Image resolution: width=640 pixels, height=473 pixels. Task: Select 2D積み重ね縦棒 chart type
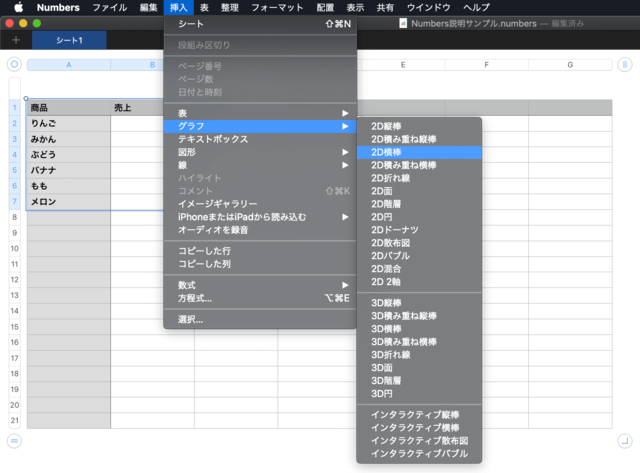pos(419,139)
